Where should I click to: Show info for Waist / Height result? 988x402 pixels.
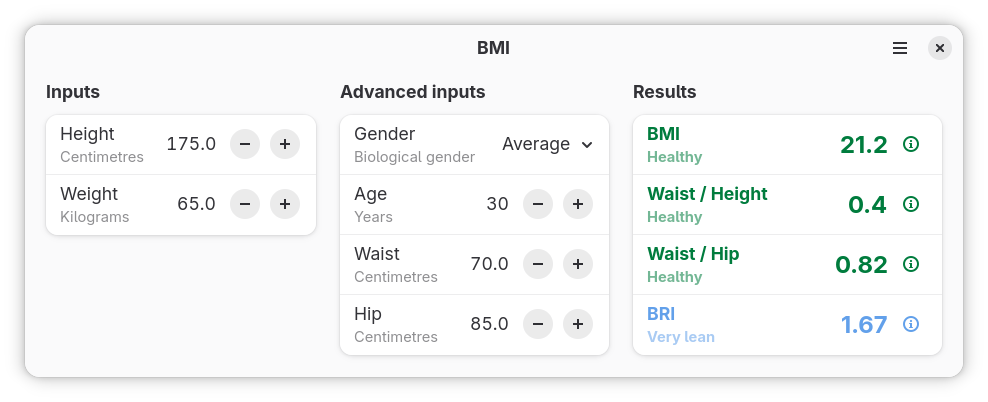point(910,204)
